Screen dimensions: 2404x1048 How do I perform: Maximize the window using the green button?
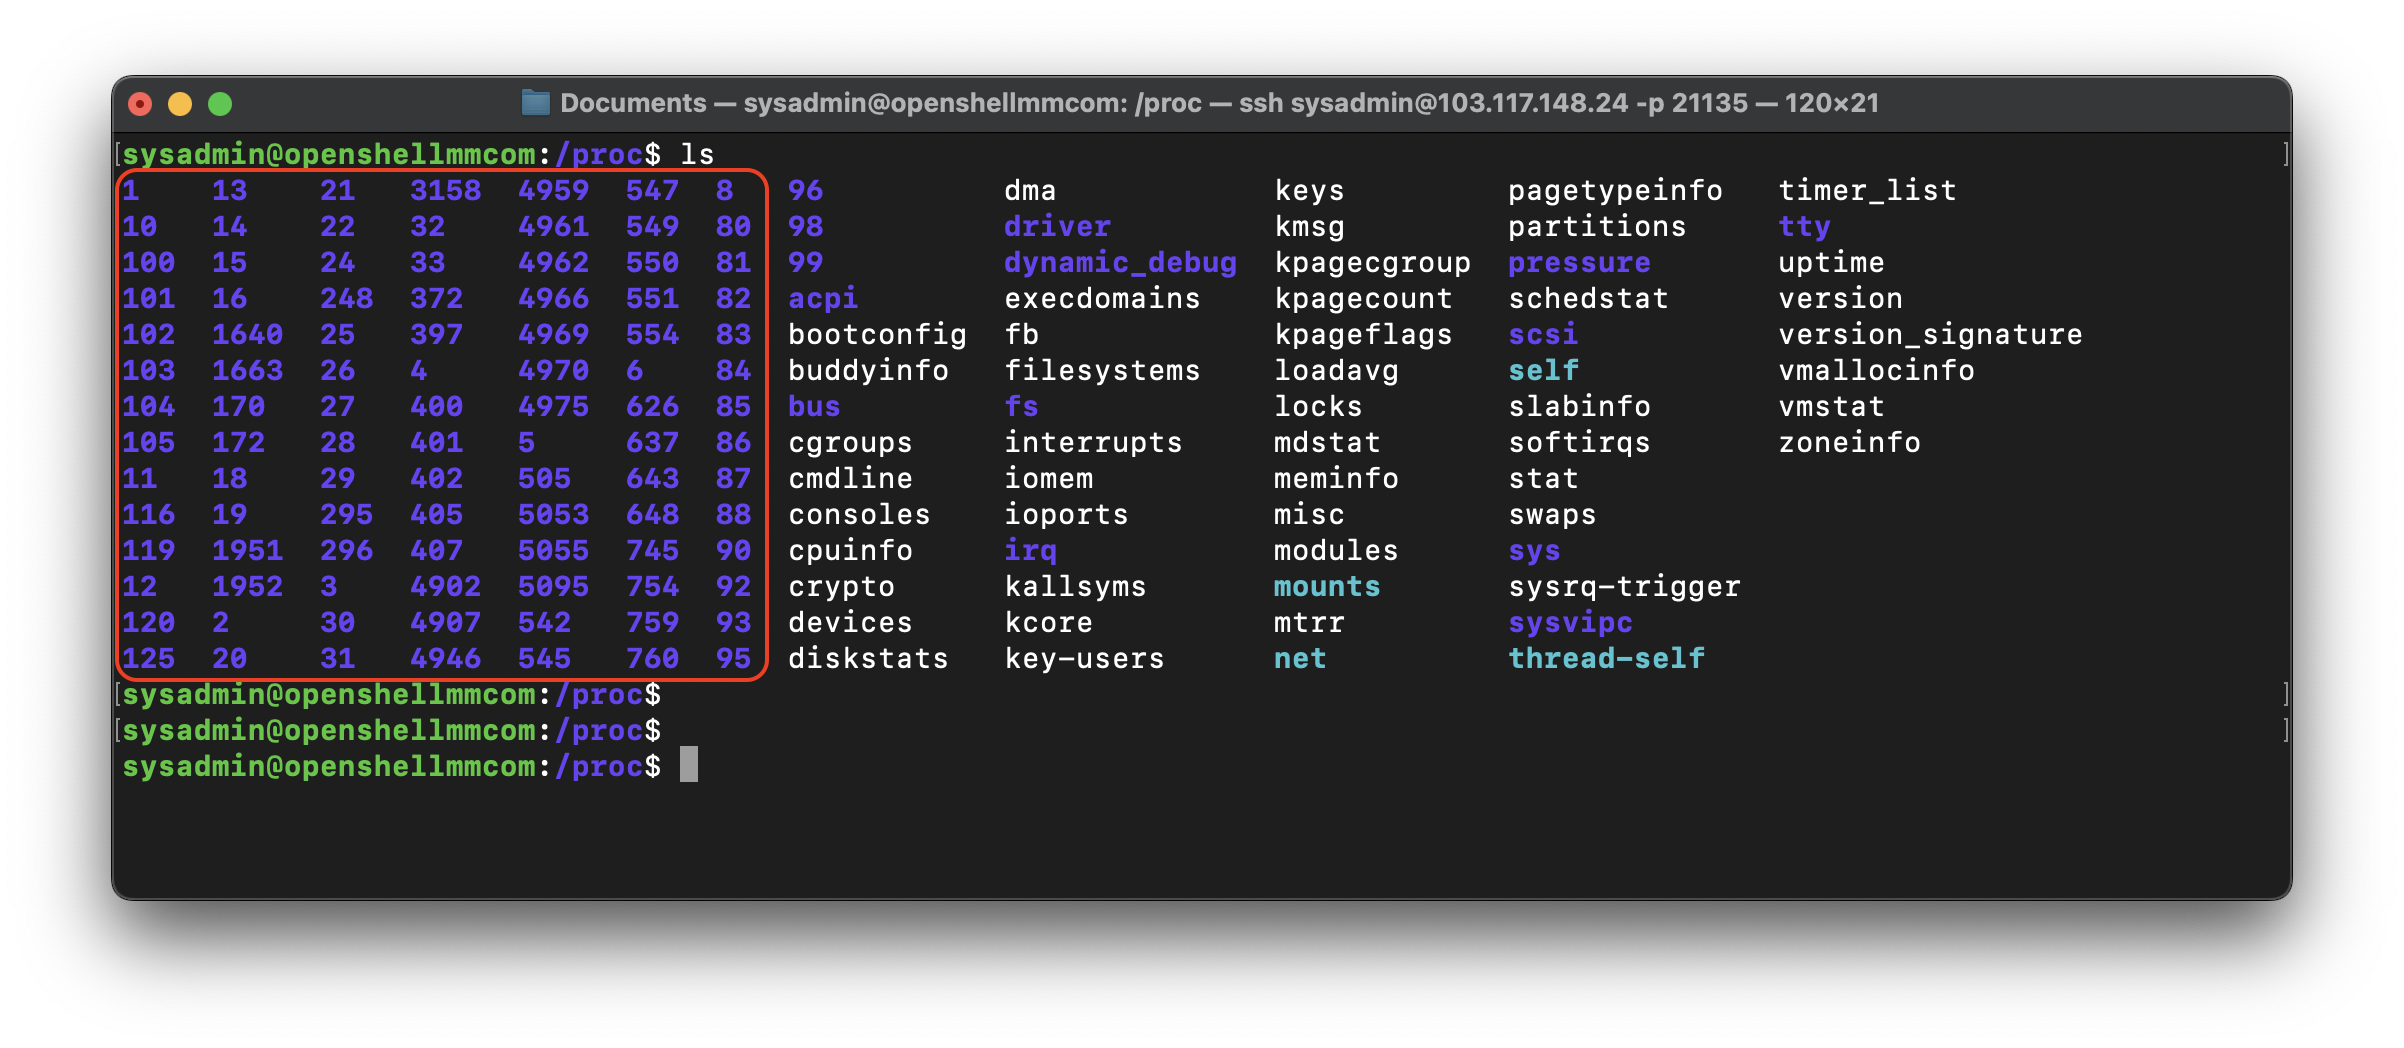click(220, 104)
